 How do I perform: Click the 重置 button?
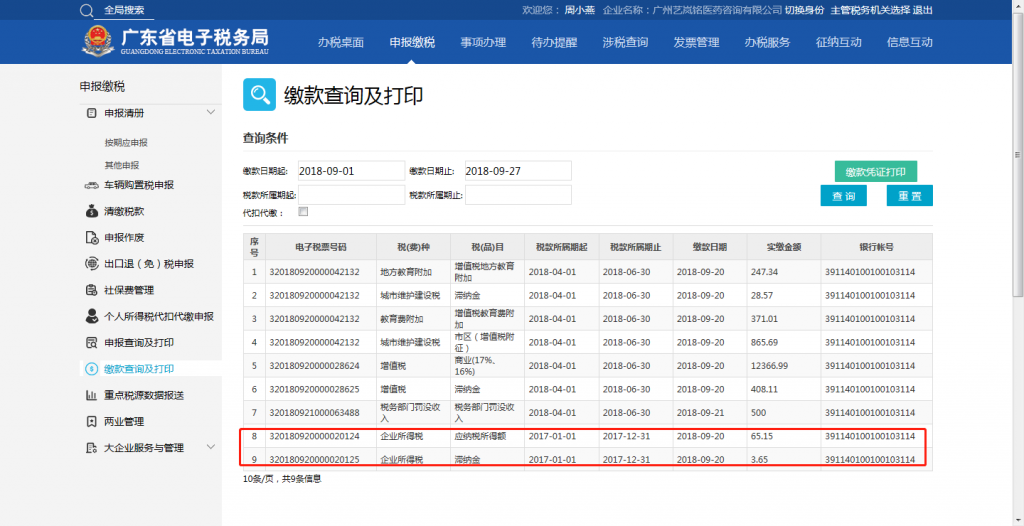click(x=910, y=195)
